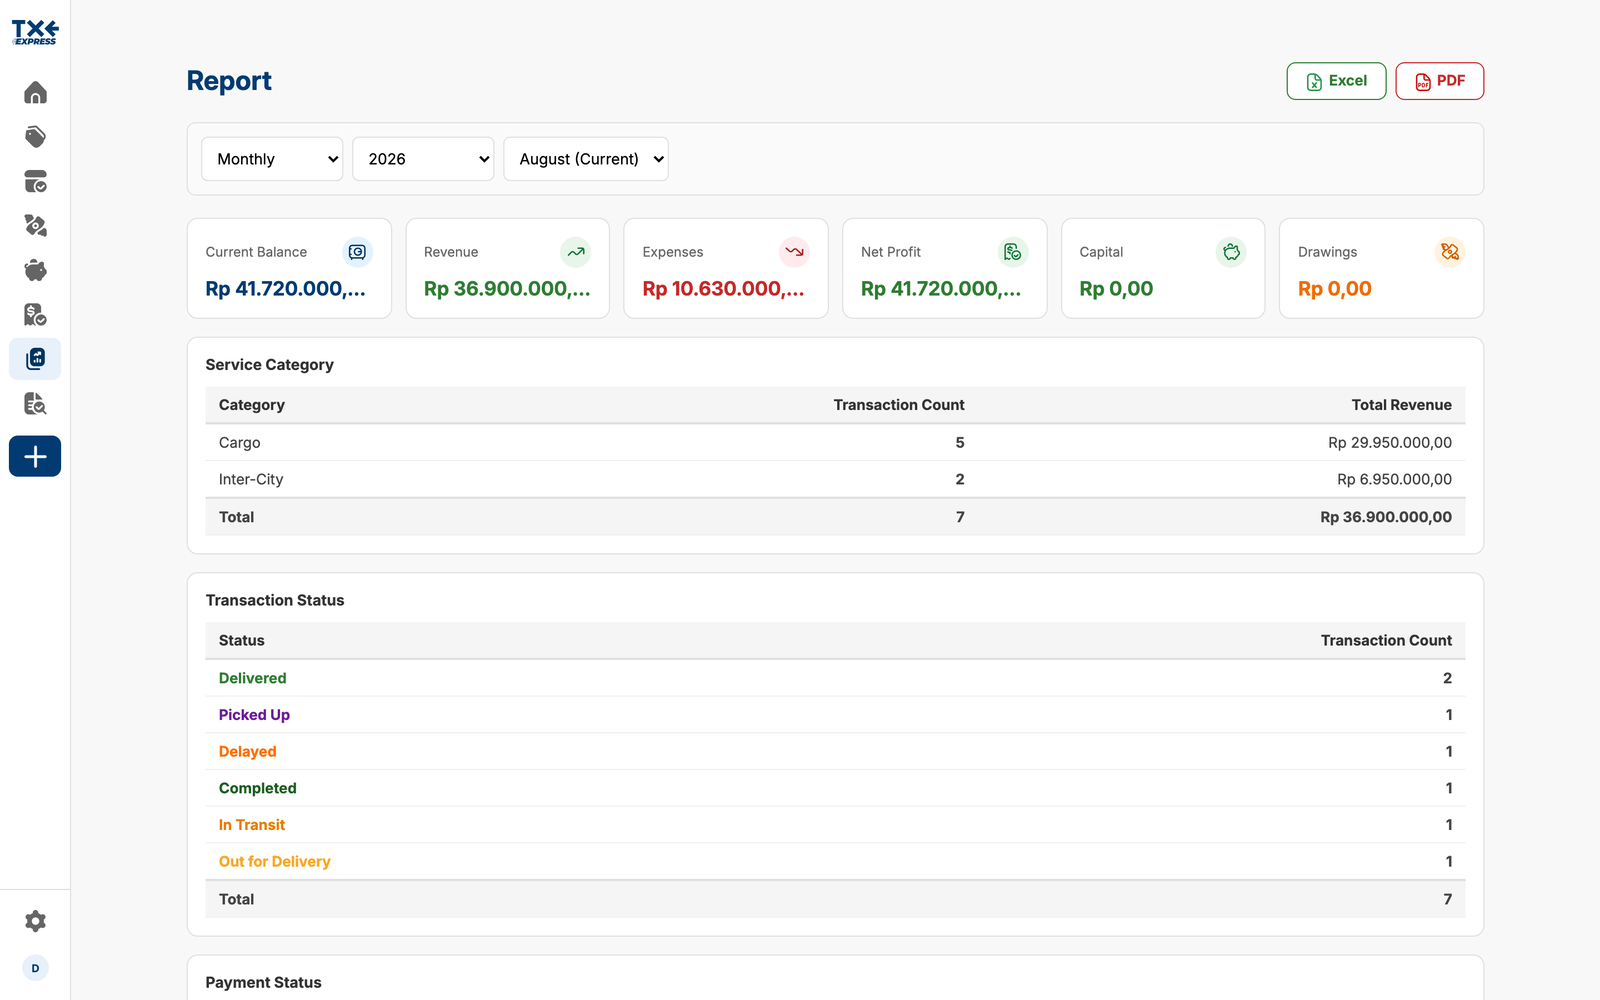Viewport: 1600px width, 1000px height.
Task: Open Settings gear icon
Action: (x=35, y=921)
